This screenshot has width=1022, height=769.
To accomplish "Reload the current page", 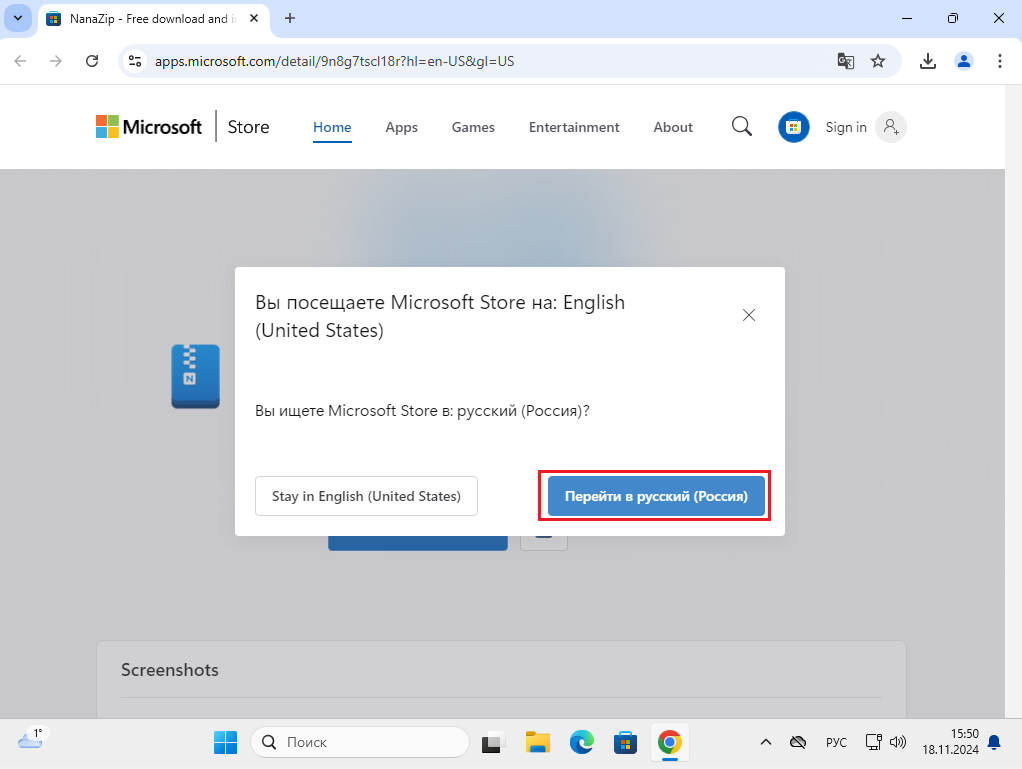I will click(92, 61).
